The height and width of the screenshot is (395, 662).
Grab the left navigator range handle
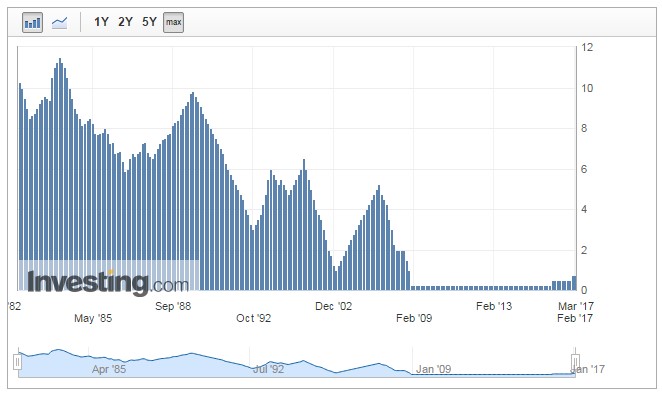click(18, 362)
